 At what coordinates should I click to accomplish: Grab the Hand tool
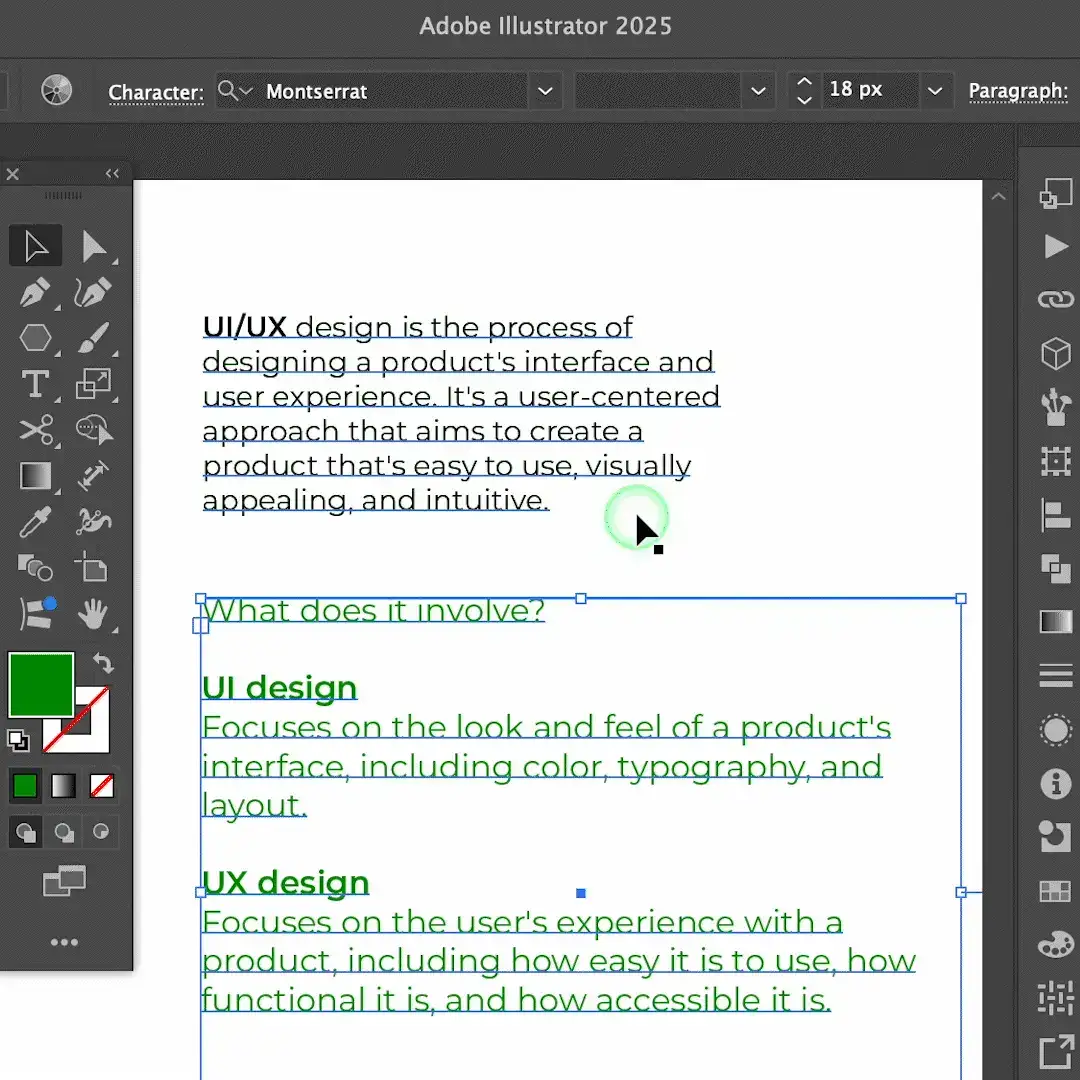95,614
